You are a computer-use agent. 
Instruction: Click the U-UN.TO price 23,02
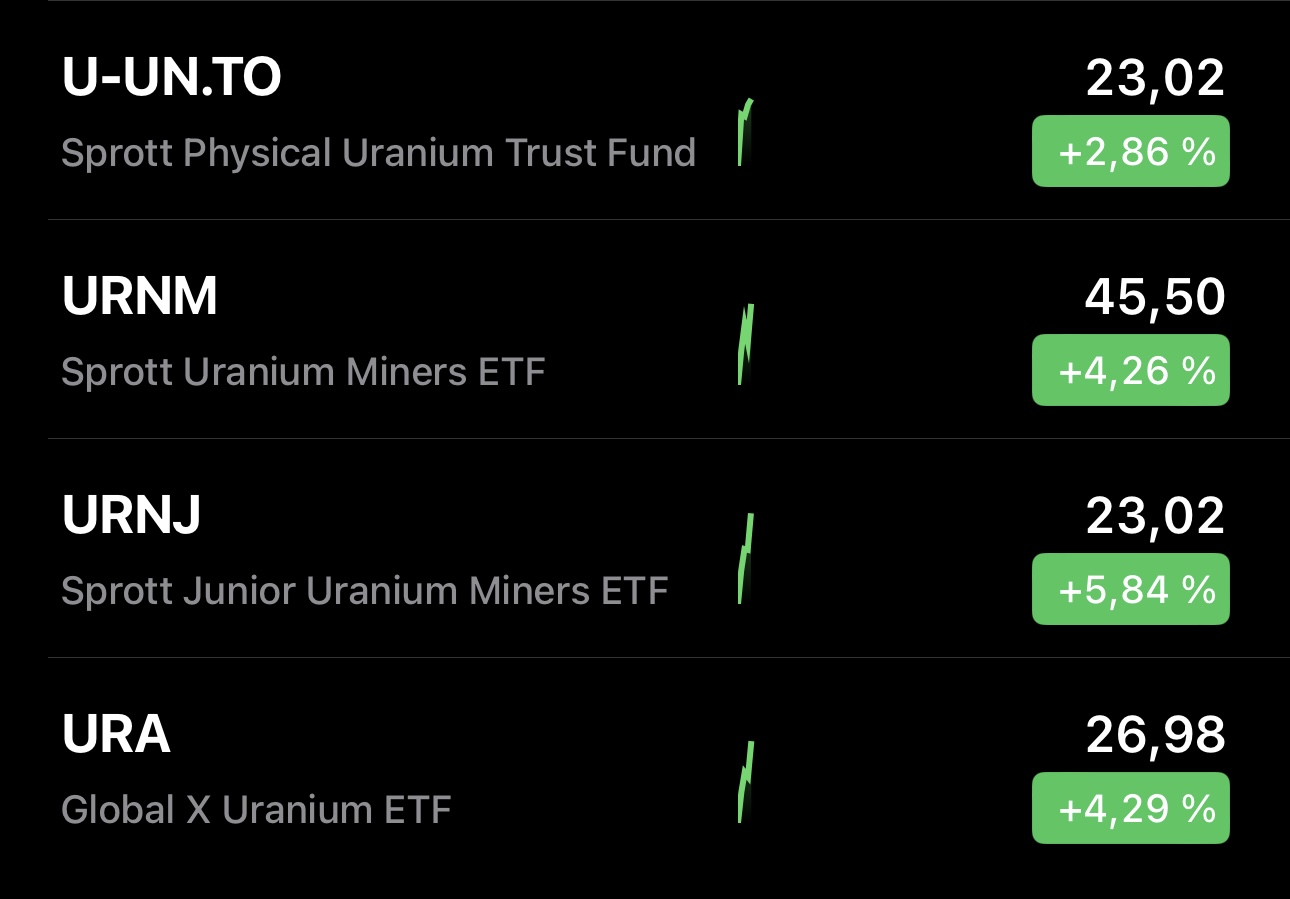pos(1155,78)
